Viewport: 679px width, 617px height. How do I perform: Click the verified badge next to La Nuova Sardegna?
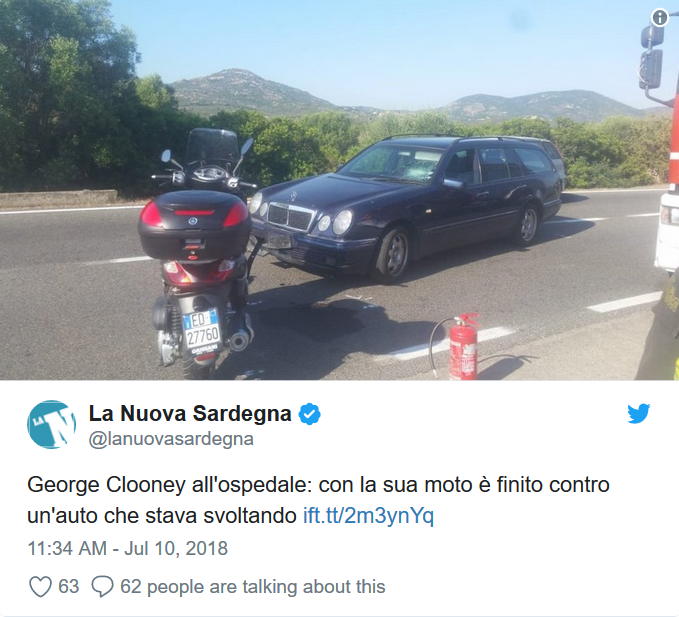tap(310, 414)
